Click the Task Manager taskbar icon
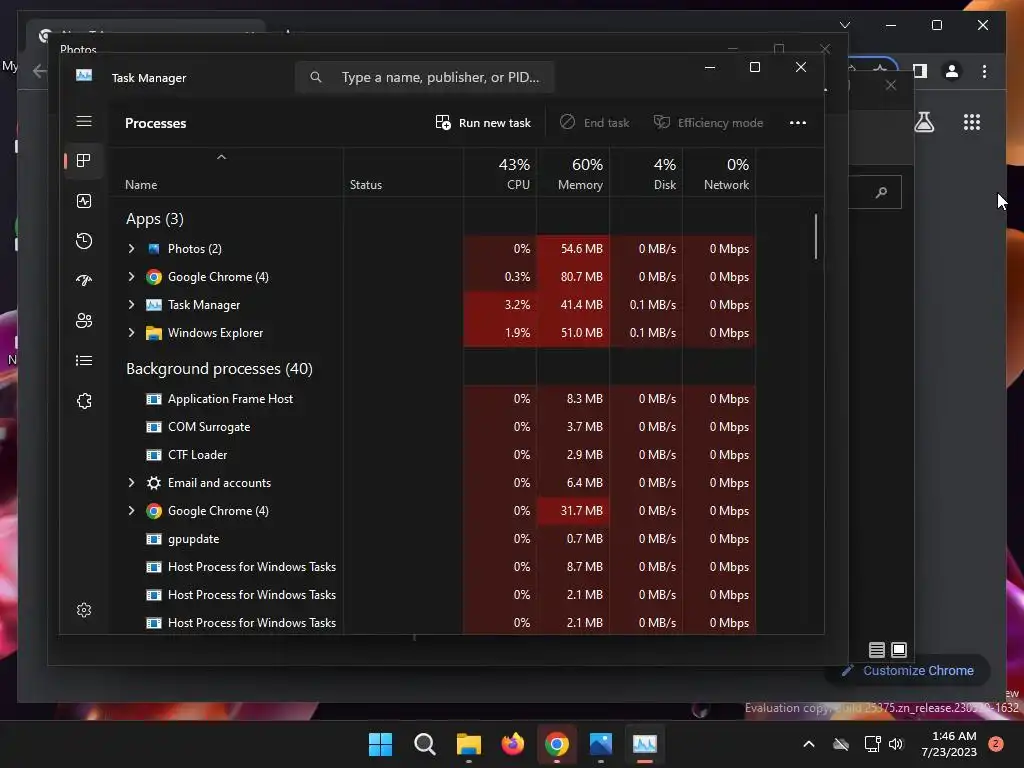Viewport: 1024px width, 768px height. pos(645,744)
